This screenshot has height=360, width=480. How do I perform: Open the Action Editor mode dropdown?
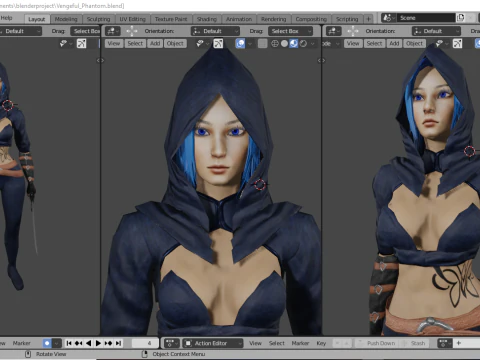click(213, 343)
